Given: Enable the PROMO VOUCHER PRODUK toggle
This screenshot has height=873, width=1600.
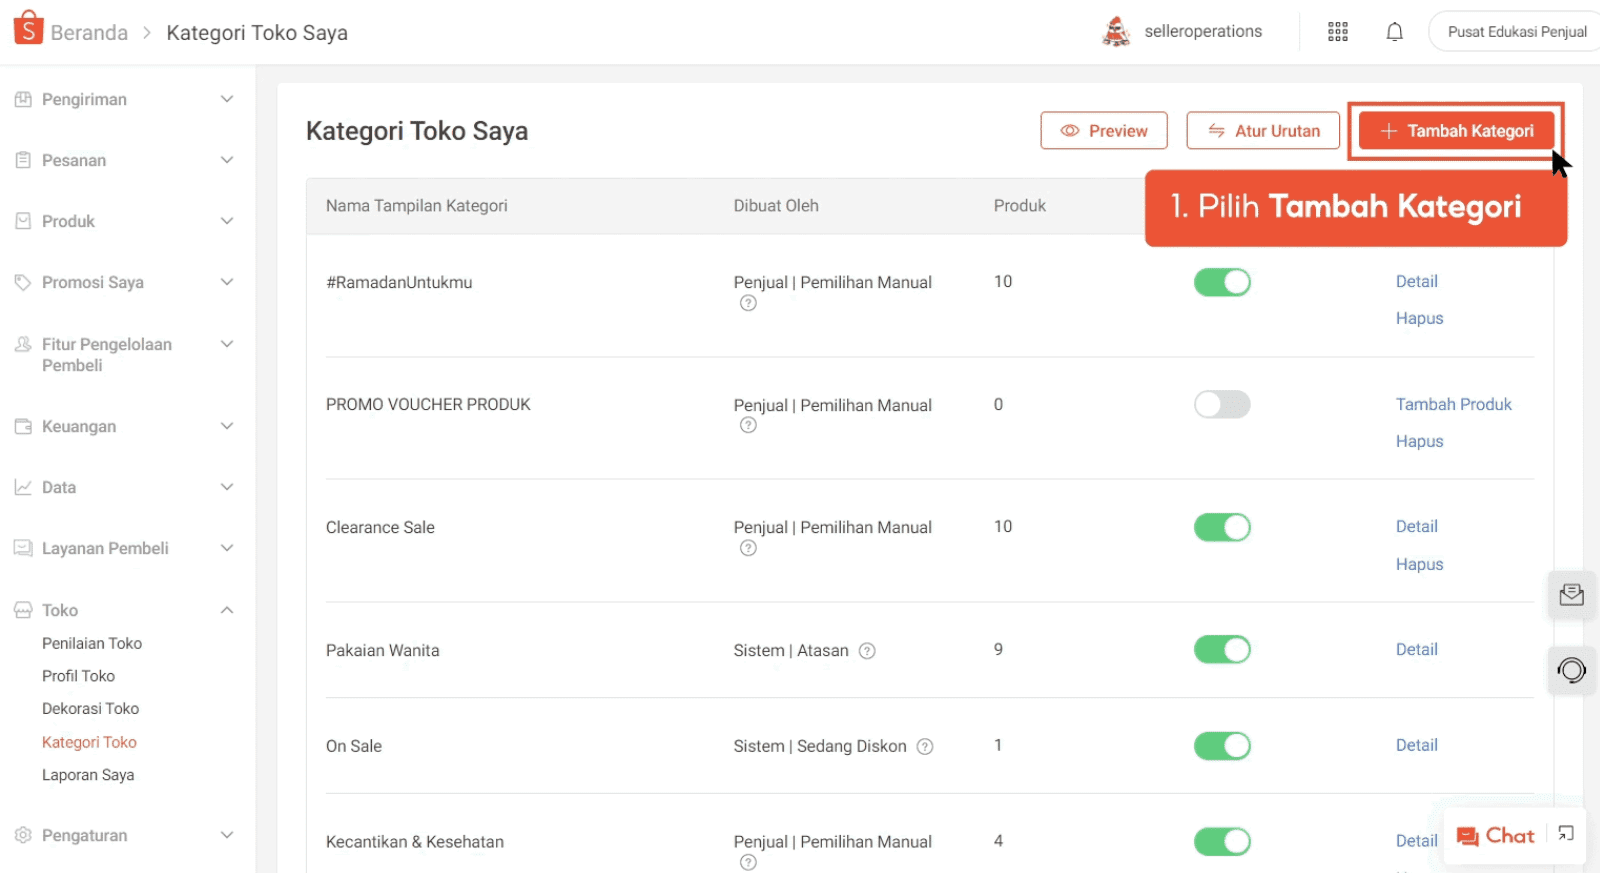Looking at the screenshot, I should click(x=1222, y=404).
